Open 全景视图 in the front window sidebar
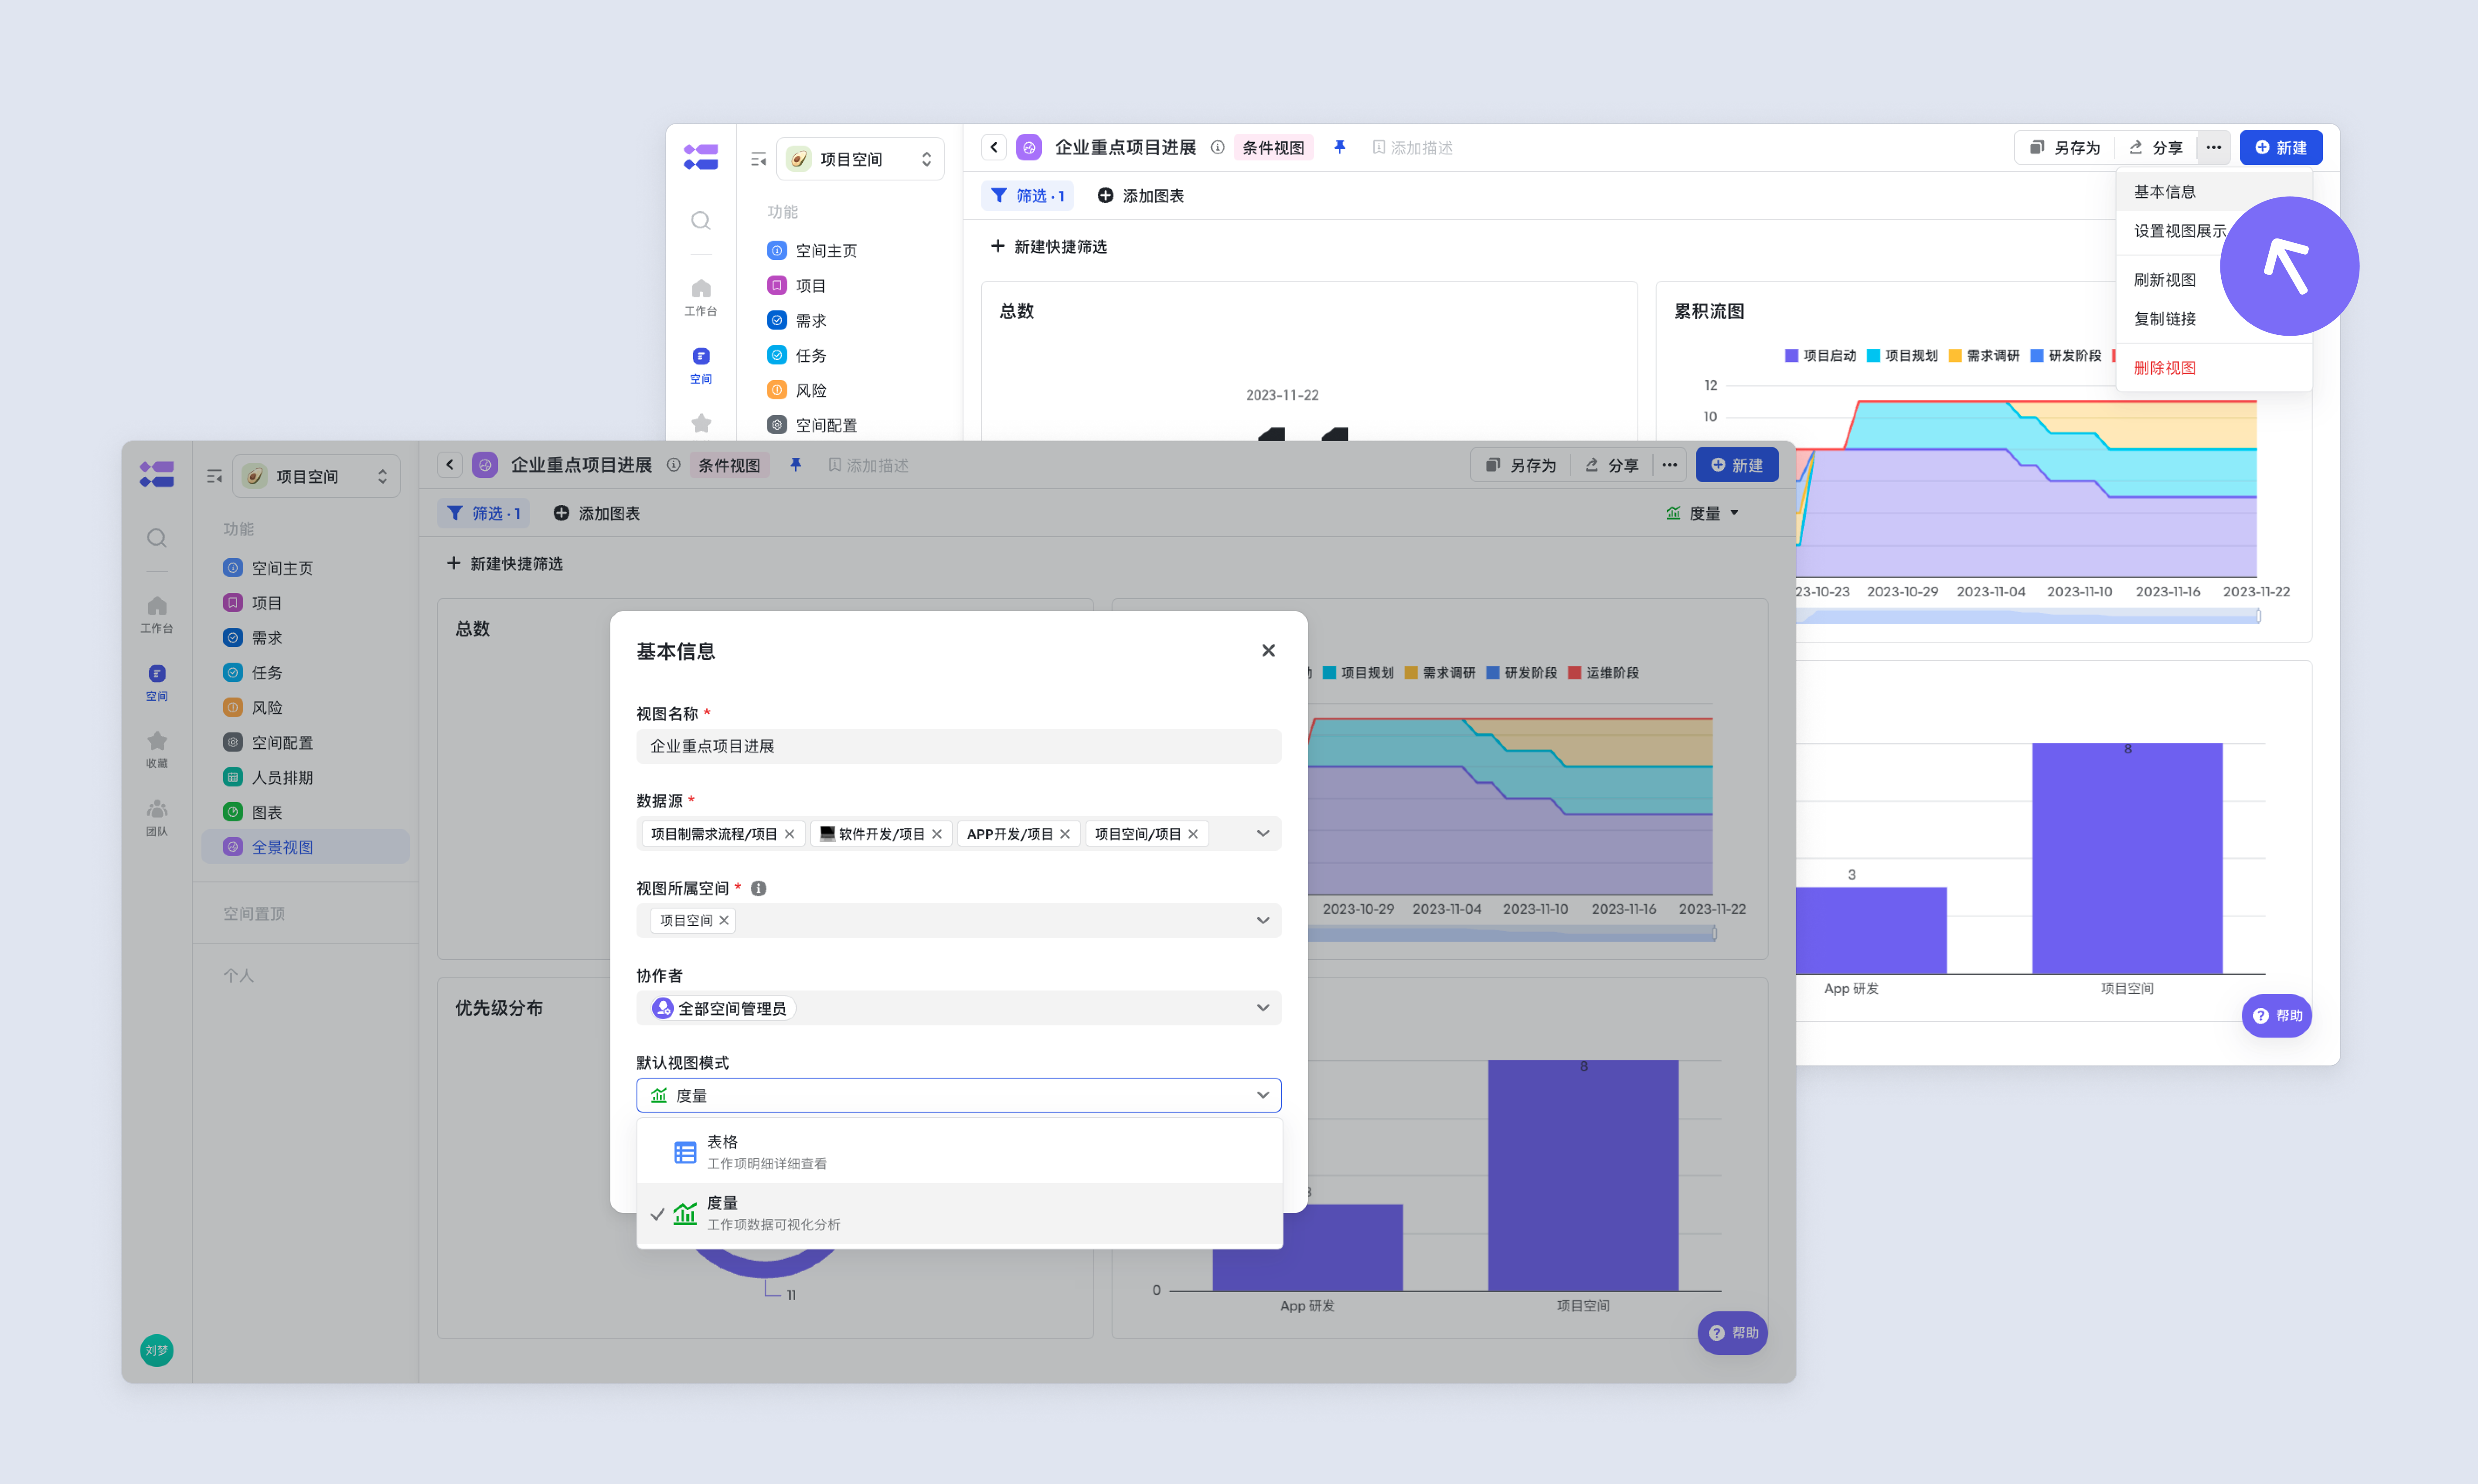This screenshot has width=2478, height=1484. [305, 847]
